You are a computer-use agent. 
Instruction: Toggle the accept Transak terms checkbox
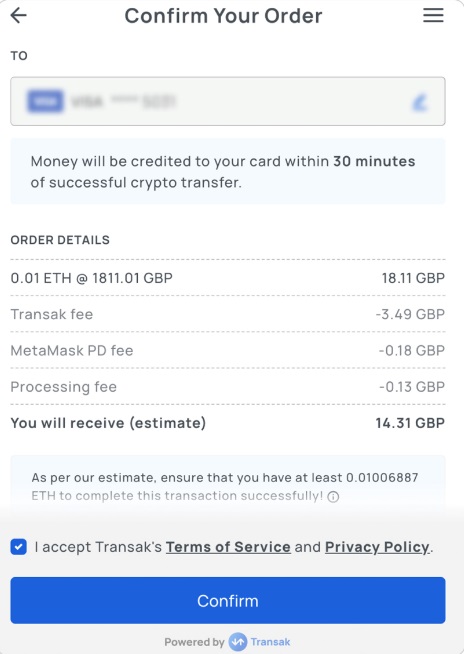18,547
